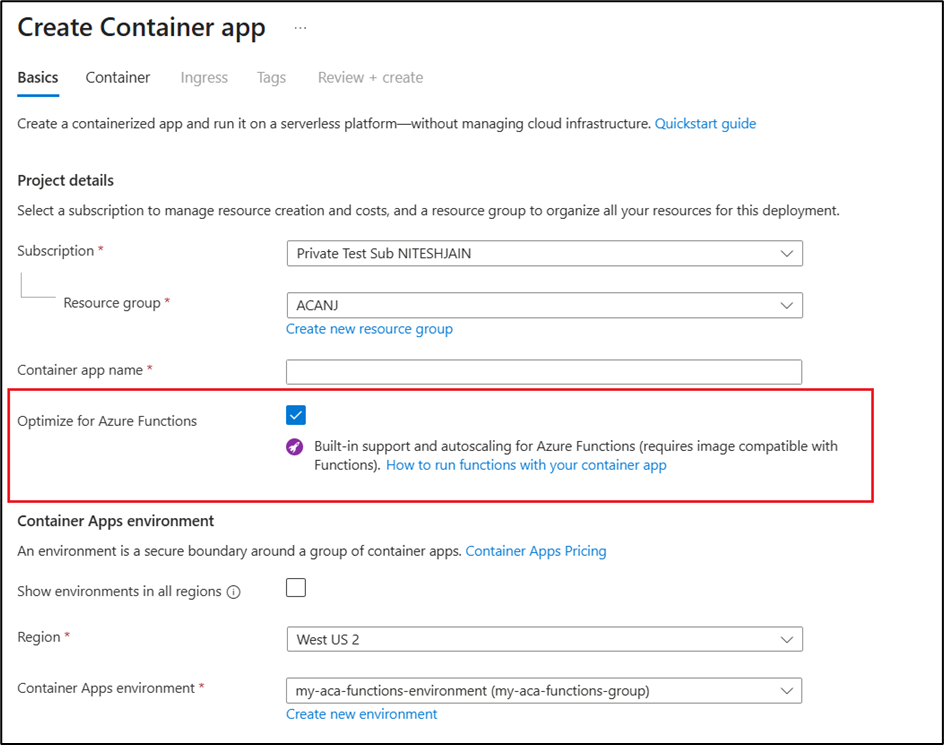
Task: Open the Quickstart guide link
Action: click(705, 124)
